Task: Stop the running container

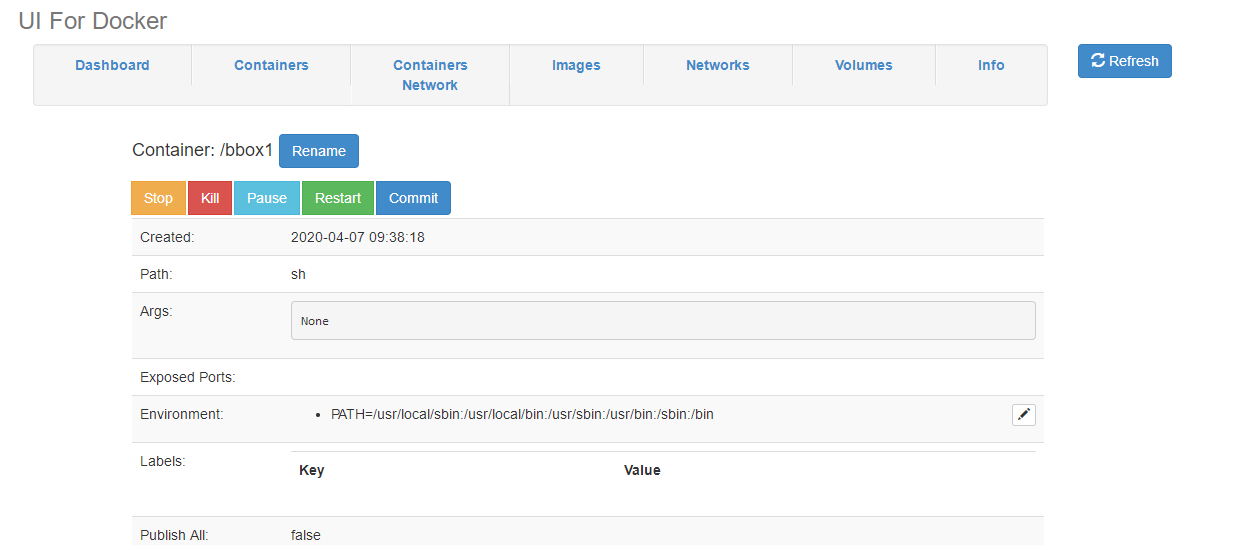Action: coord(158,198)
